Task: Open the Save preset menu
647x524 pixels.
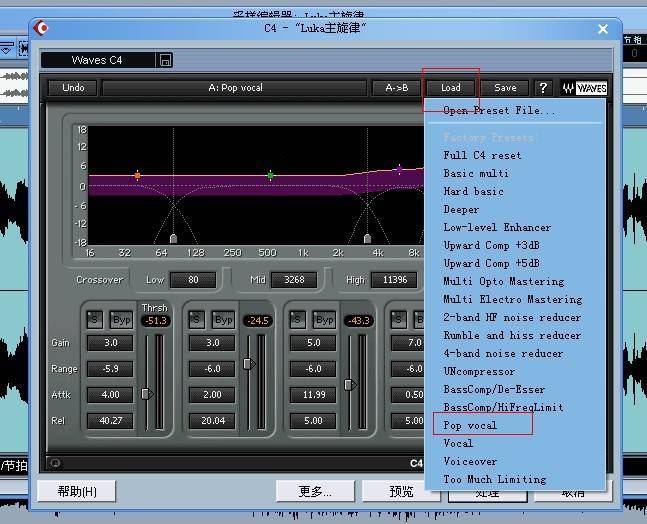Action: coord(505,88)
